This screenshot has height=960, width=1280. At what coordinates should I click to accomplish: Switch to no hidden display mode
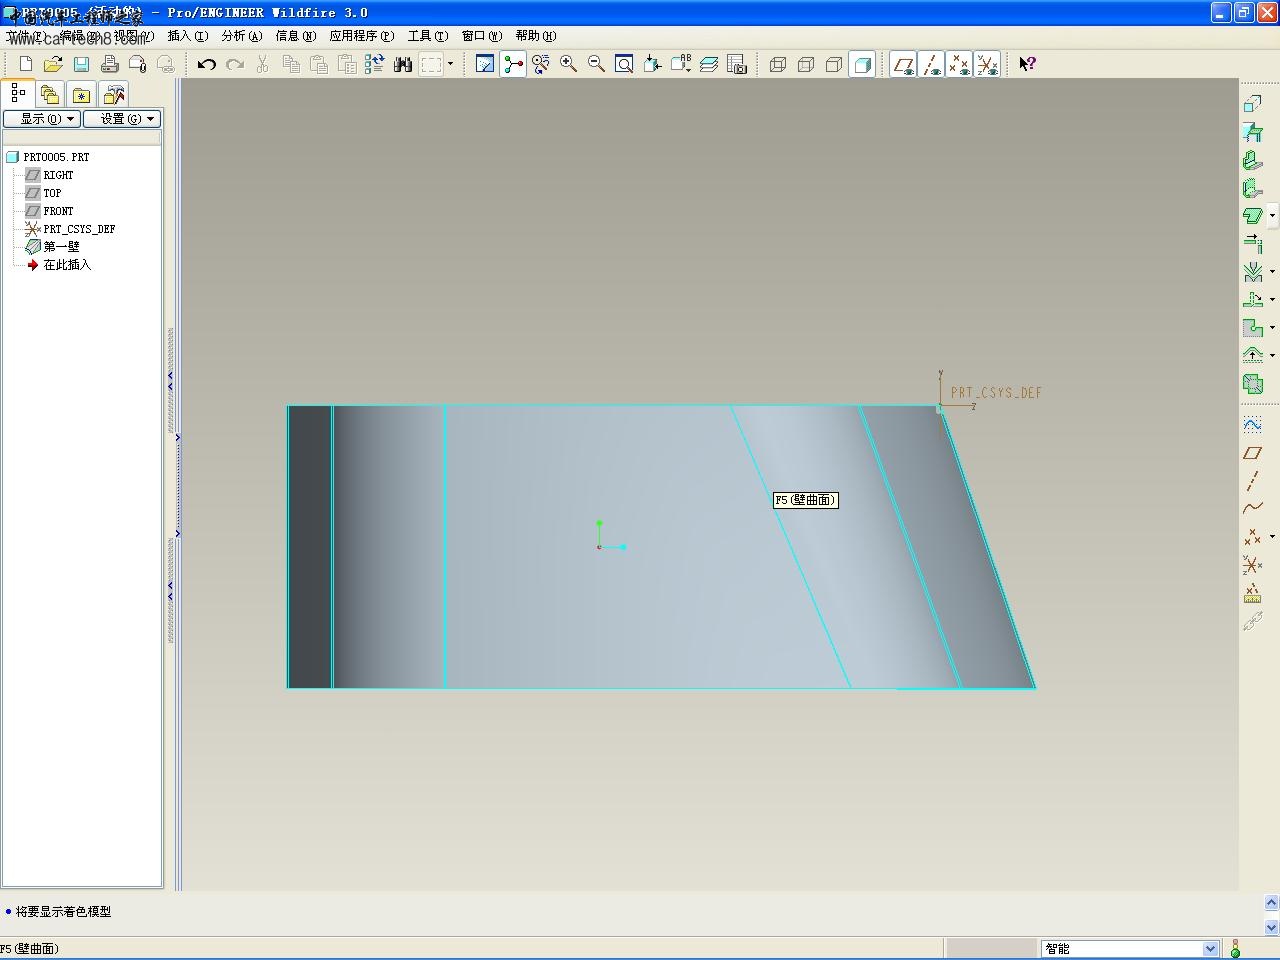point(834,64)
